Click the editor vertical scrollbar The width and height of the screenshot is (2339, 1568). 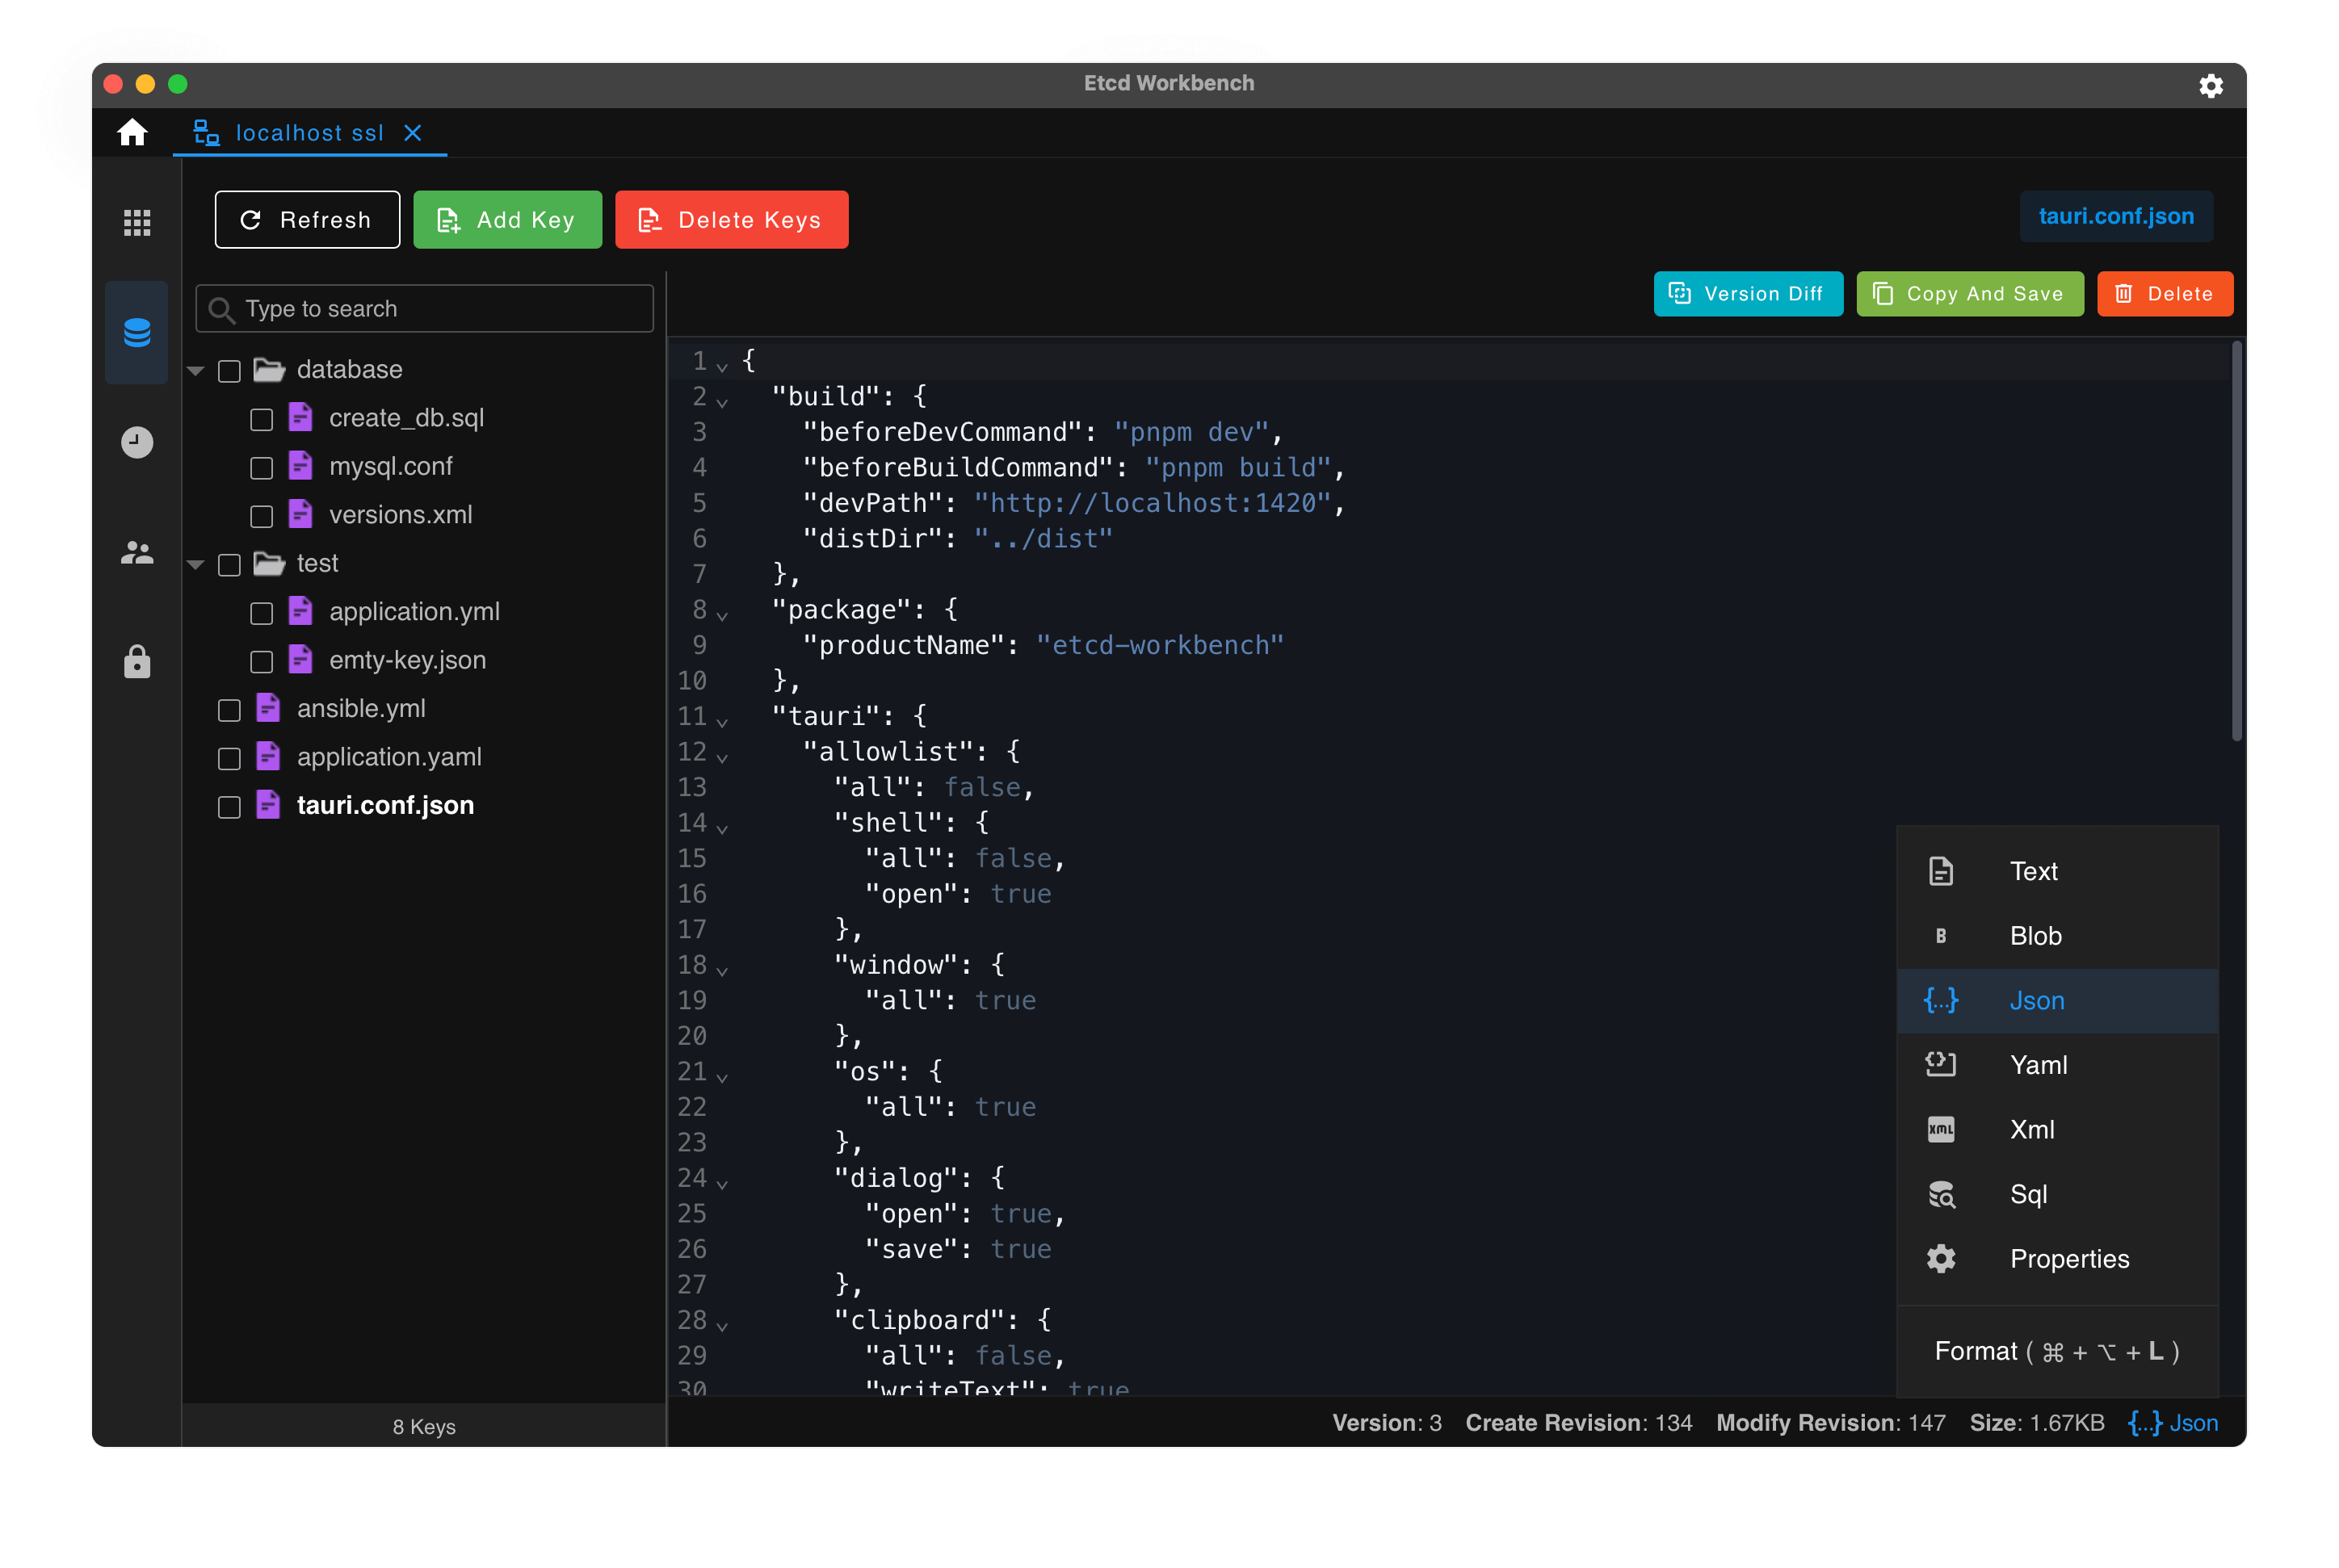point(2236,540)
